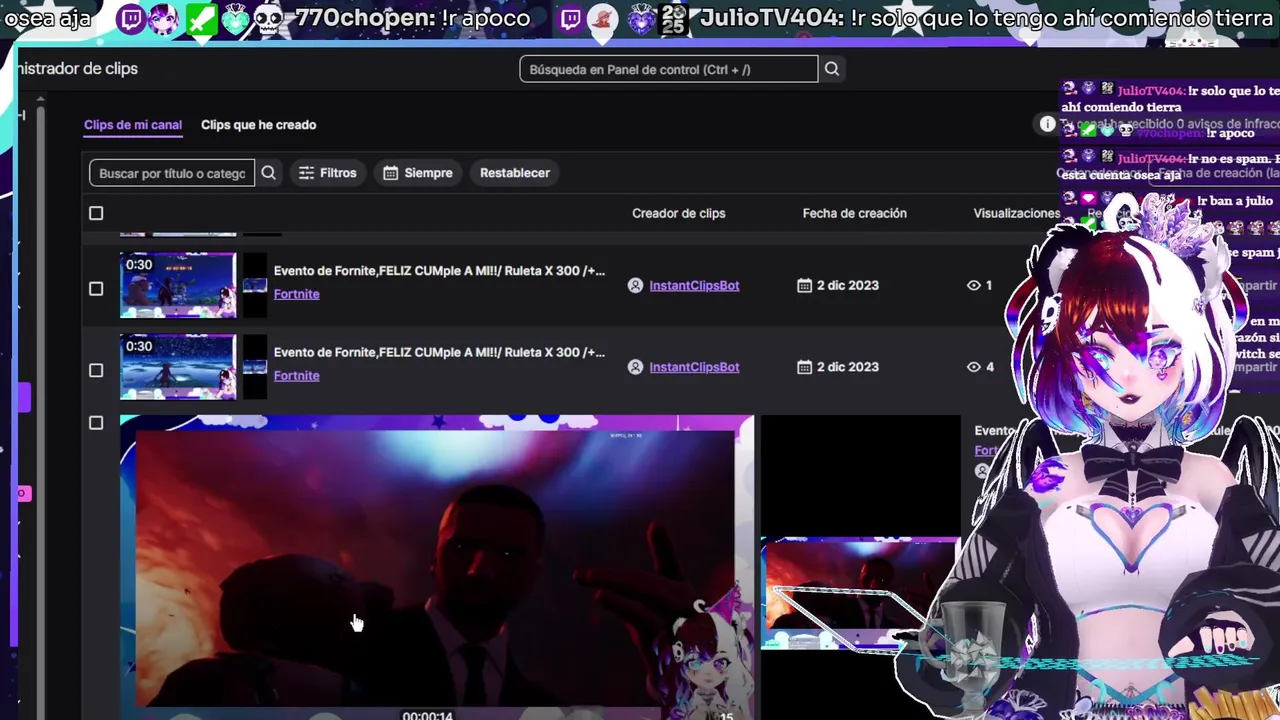The height and width of the screenshot is (720, 1280).
Task: Click calendar icon on the 4-view clip date
Action: (x=804, y=367)
